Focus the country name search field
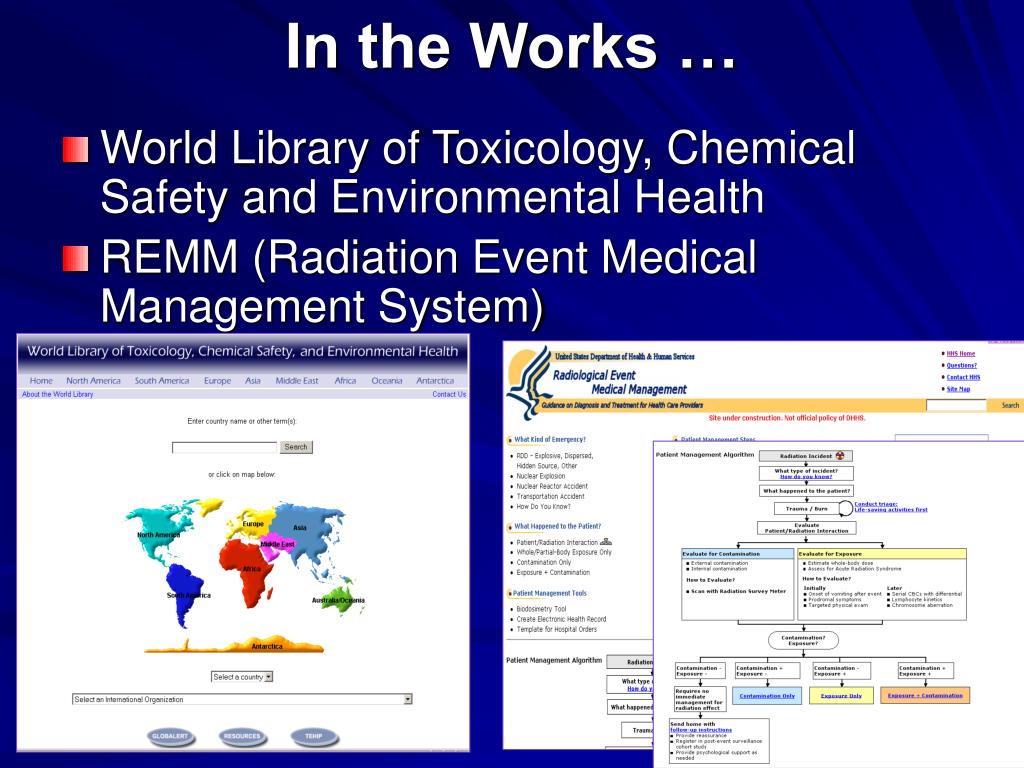The width and height of the screenshot is (1024, 768). [224, 447]
